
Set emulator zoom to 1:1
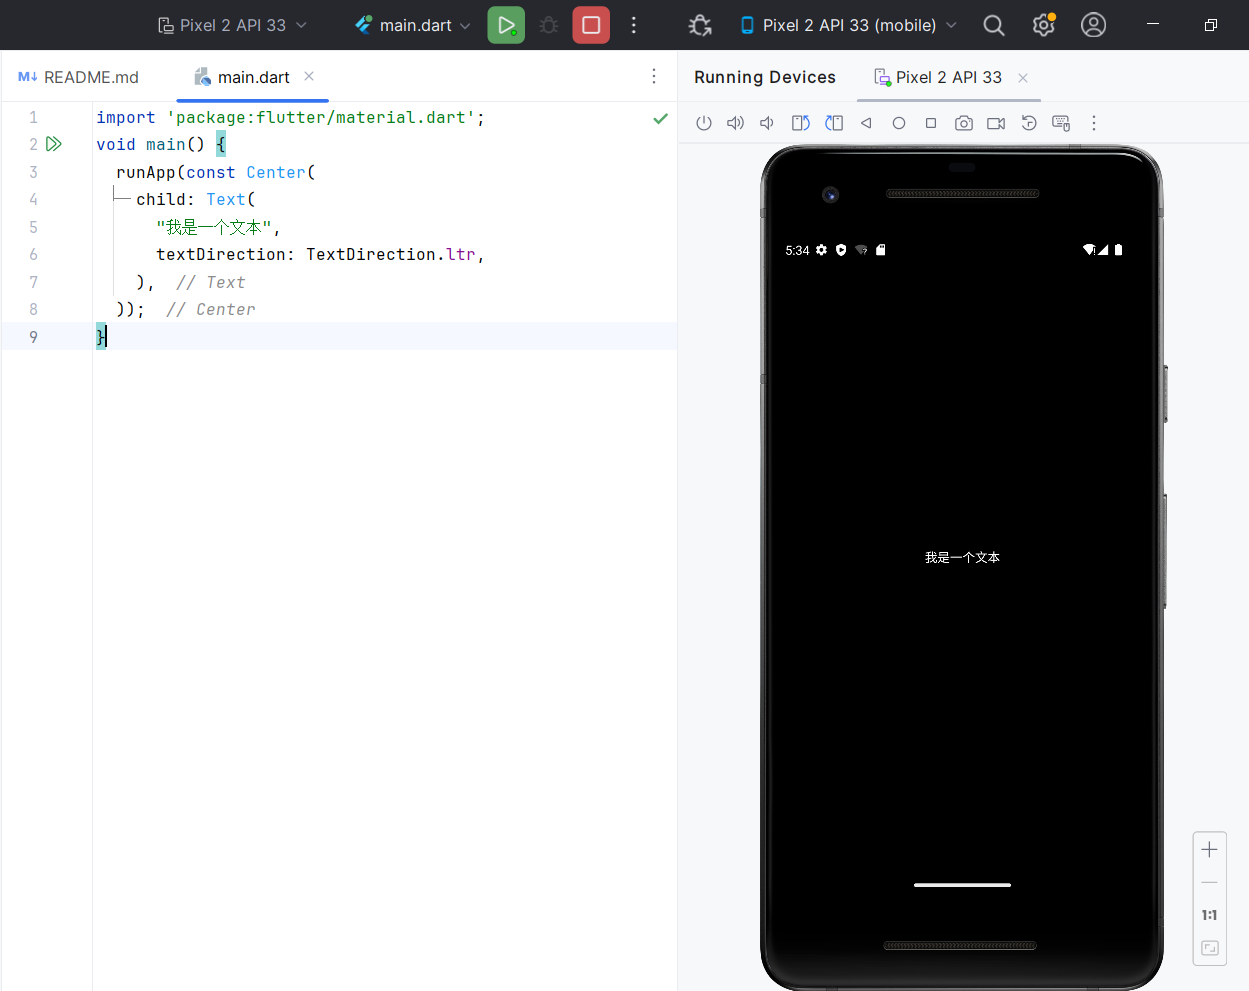click(1209, 915)
